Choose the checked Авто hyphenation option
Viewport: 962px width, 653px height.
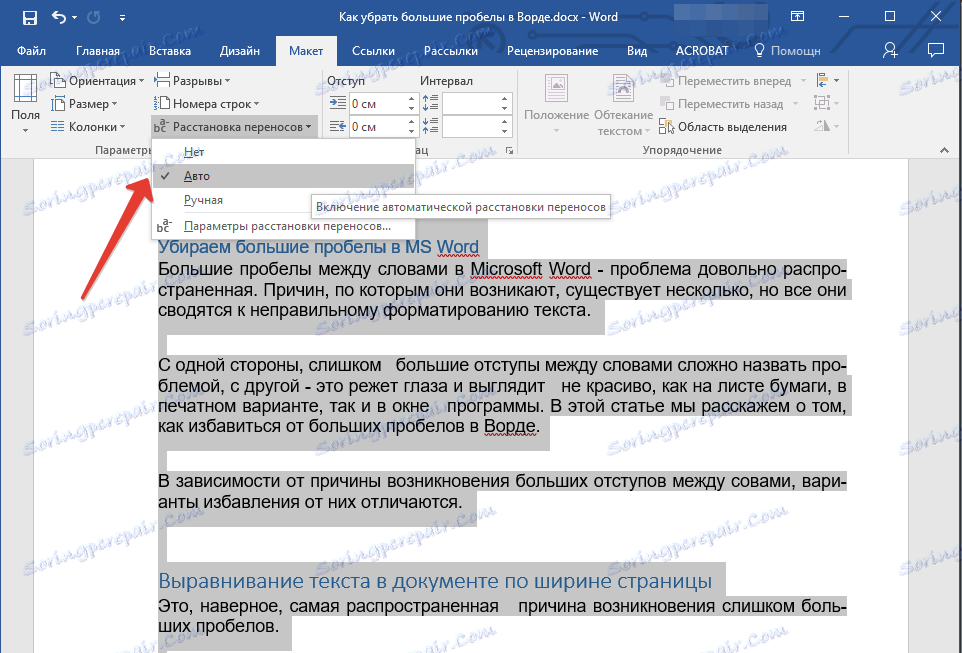(196, 175)
